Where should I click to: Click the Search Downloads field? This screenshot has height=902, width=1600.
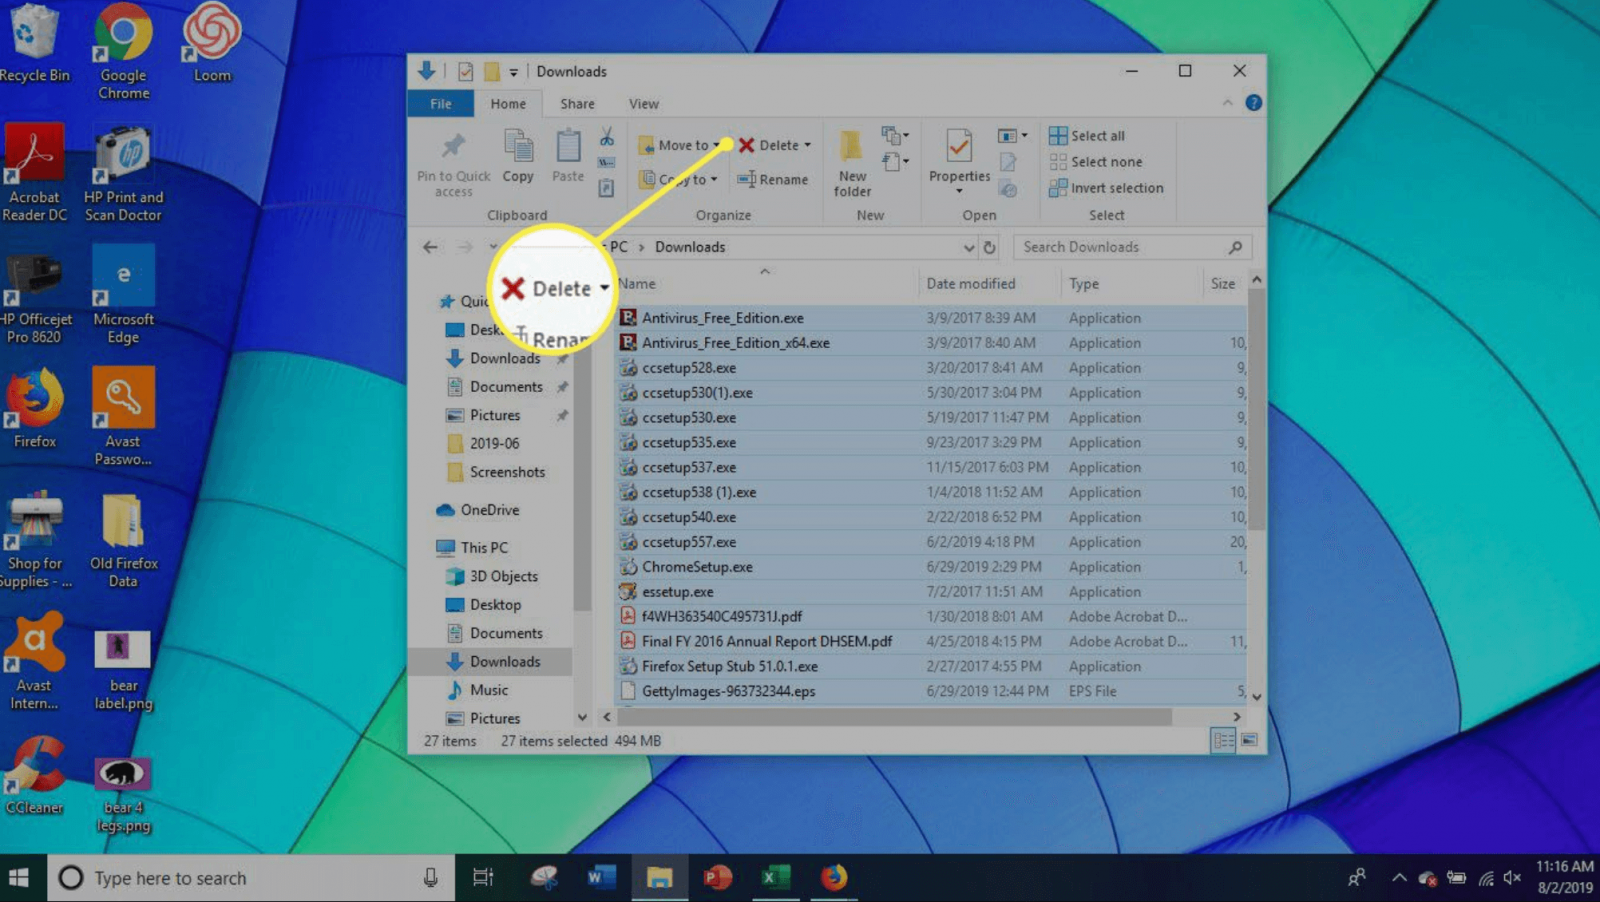coord(1132,247)
